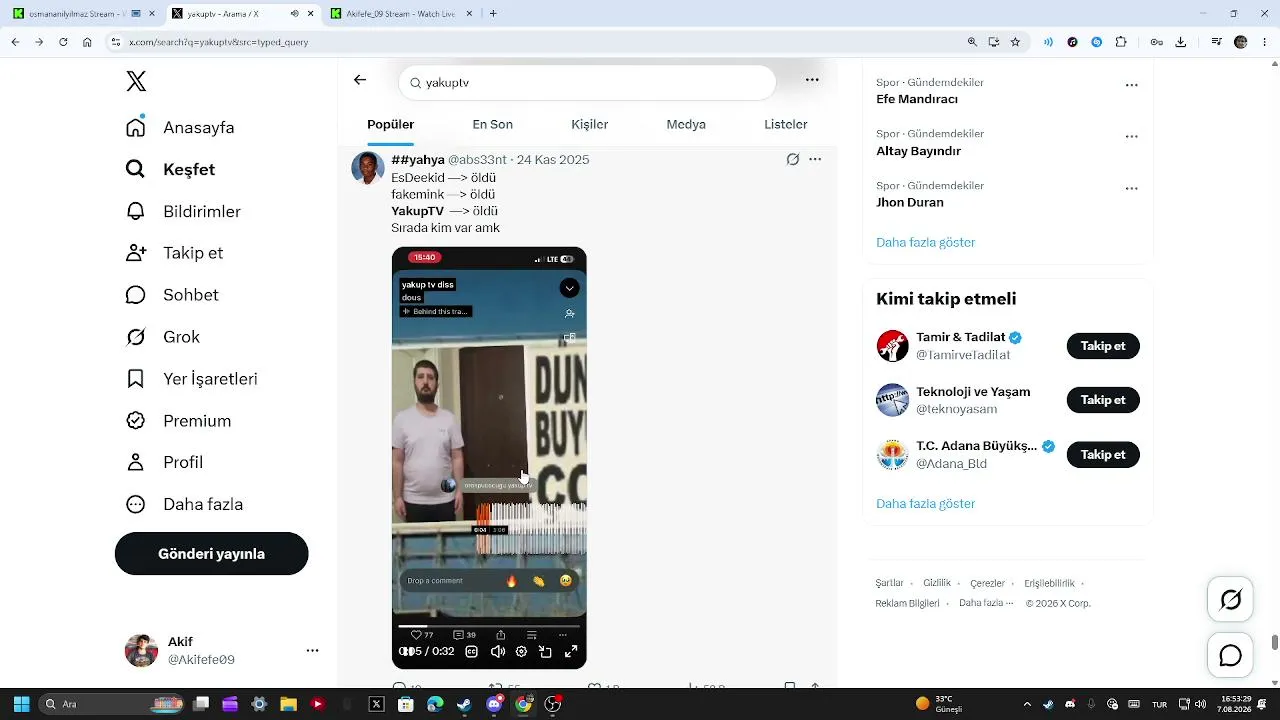1280x720 pixels.
Task: Open the ##yahya profile avatar
Action: [368, 168]
